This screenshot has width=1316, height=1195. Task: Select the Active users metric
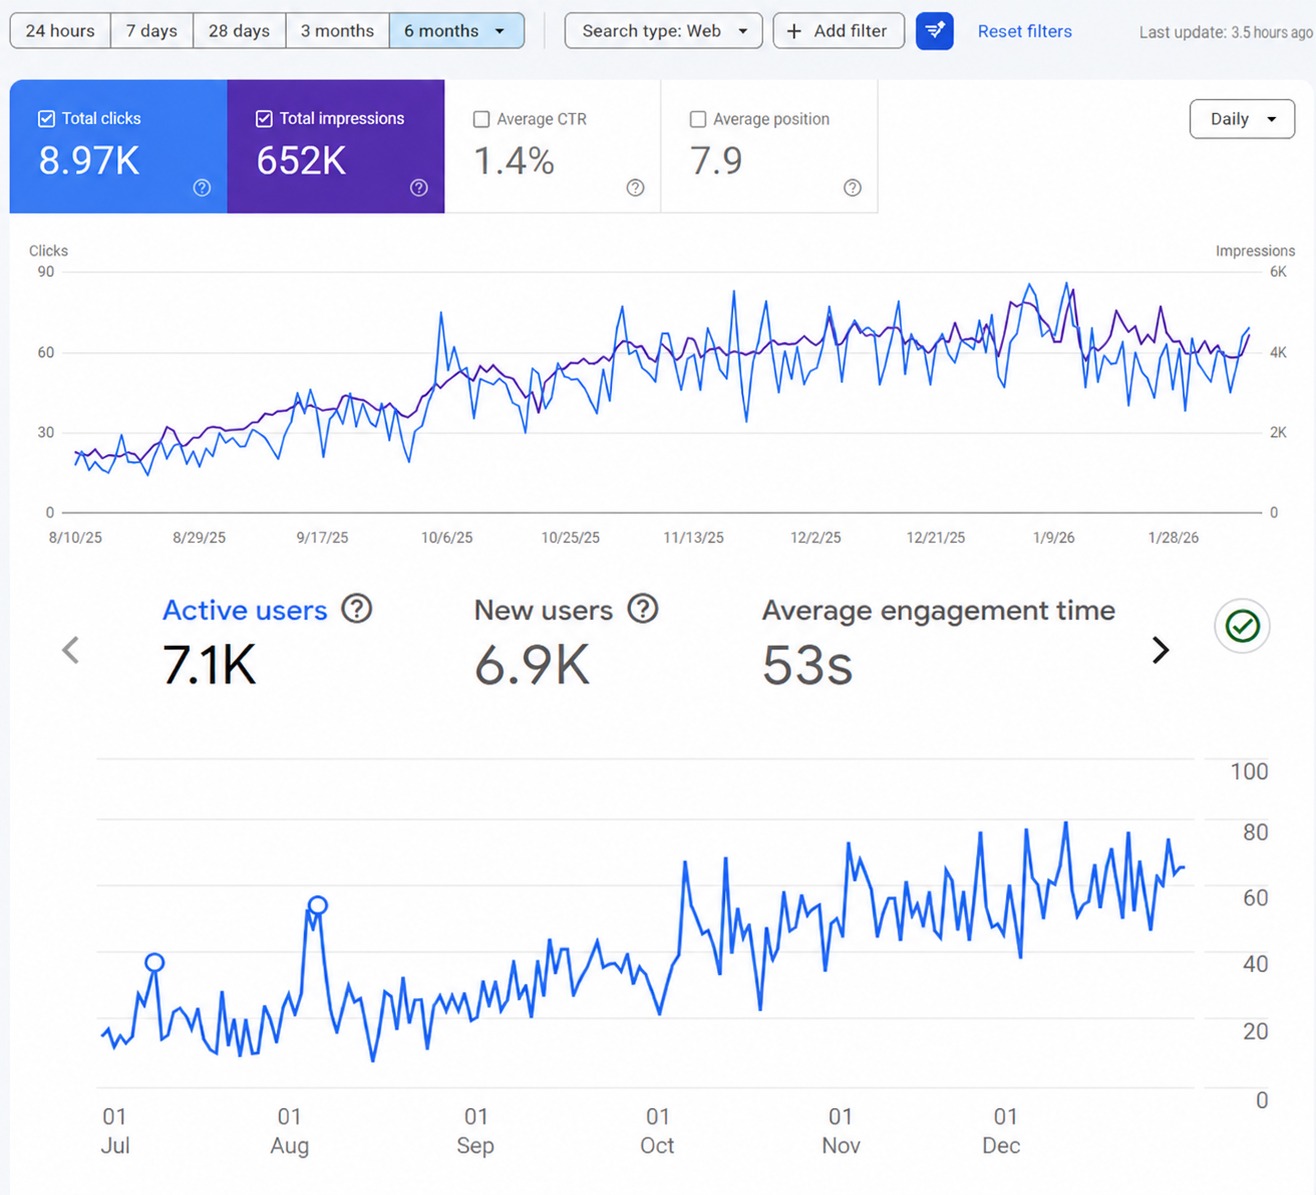tap(245, 610)
